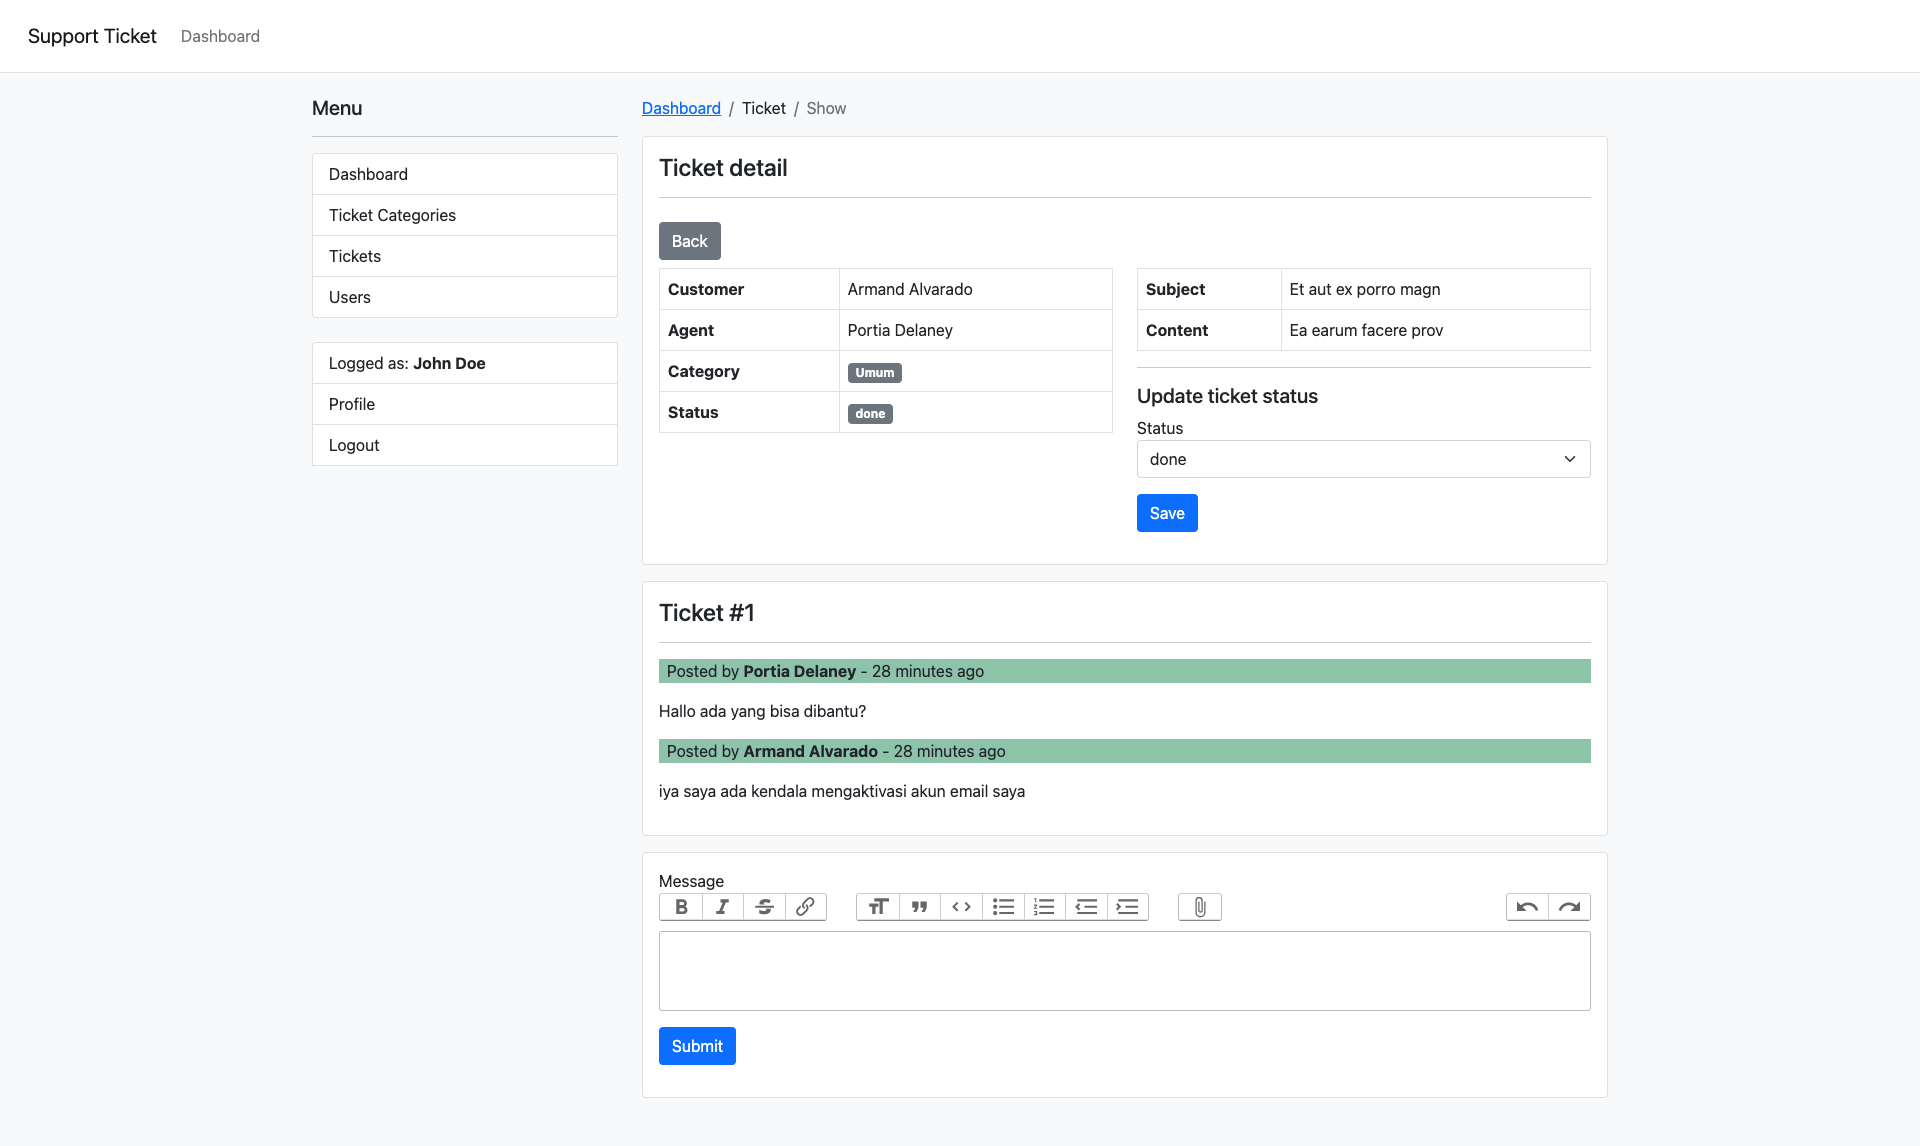
Task: Click the Update ticket status heading
Action: point(1227,396)
